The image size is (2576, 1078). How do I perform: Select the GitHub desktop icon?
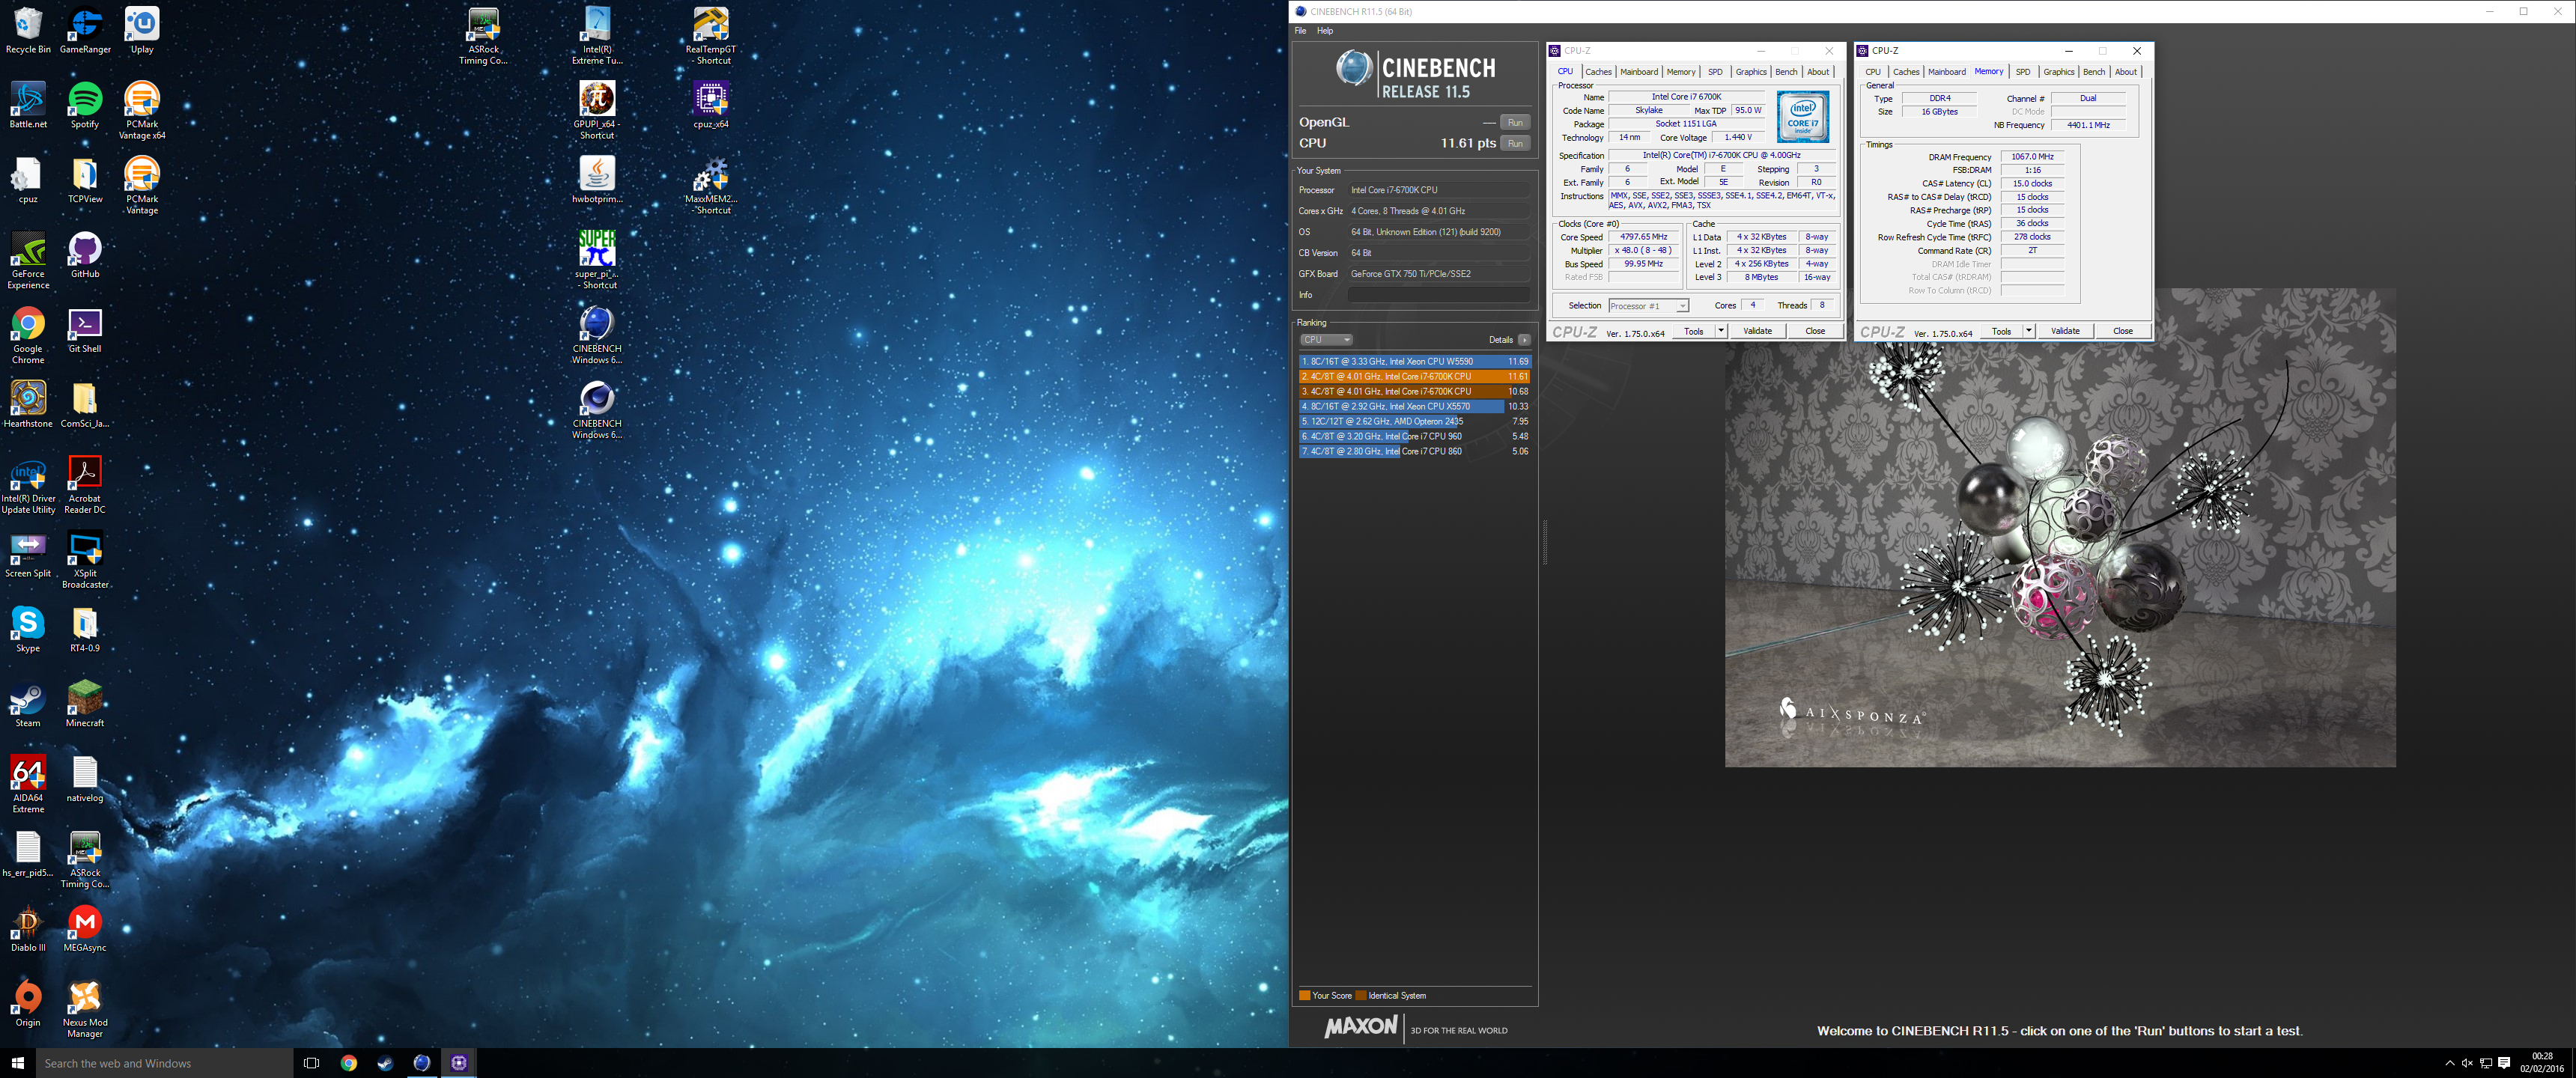coord(85,255)
